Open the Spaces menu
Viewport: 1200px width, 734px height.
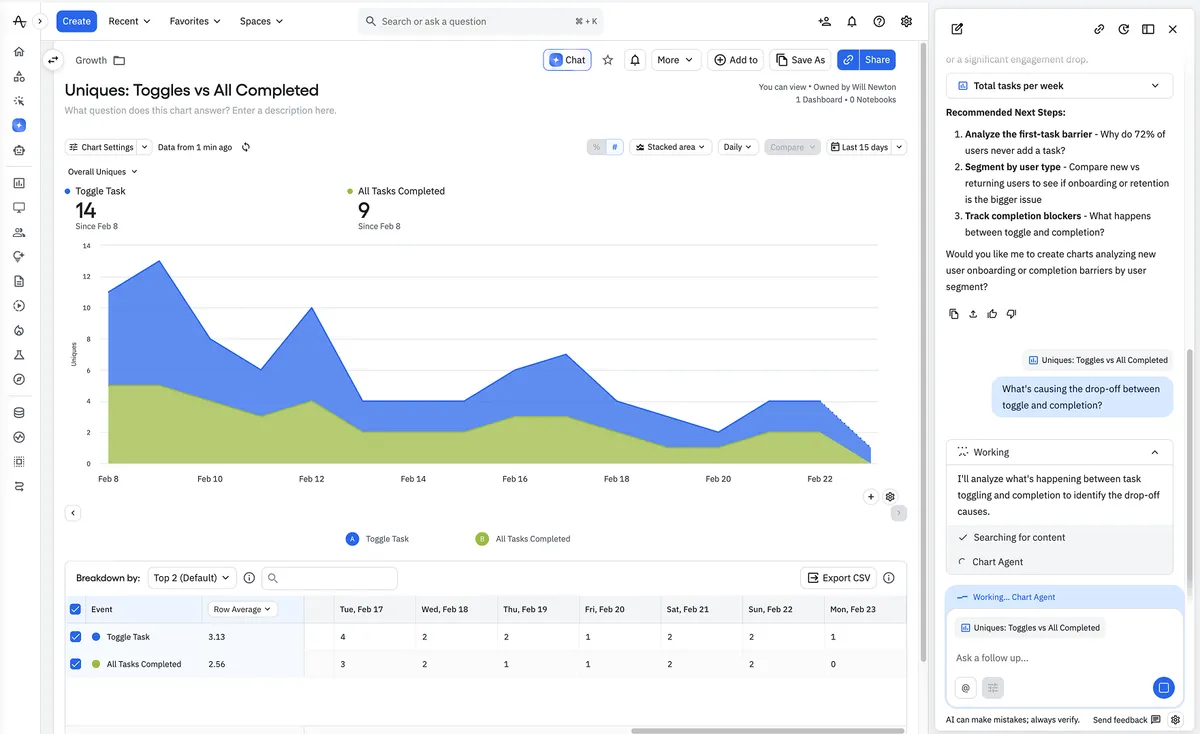pos(258,20)
